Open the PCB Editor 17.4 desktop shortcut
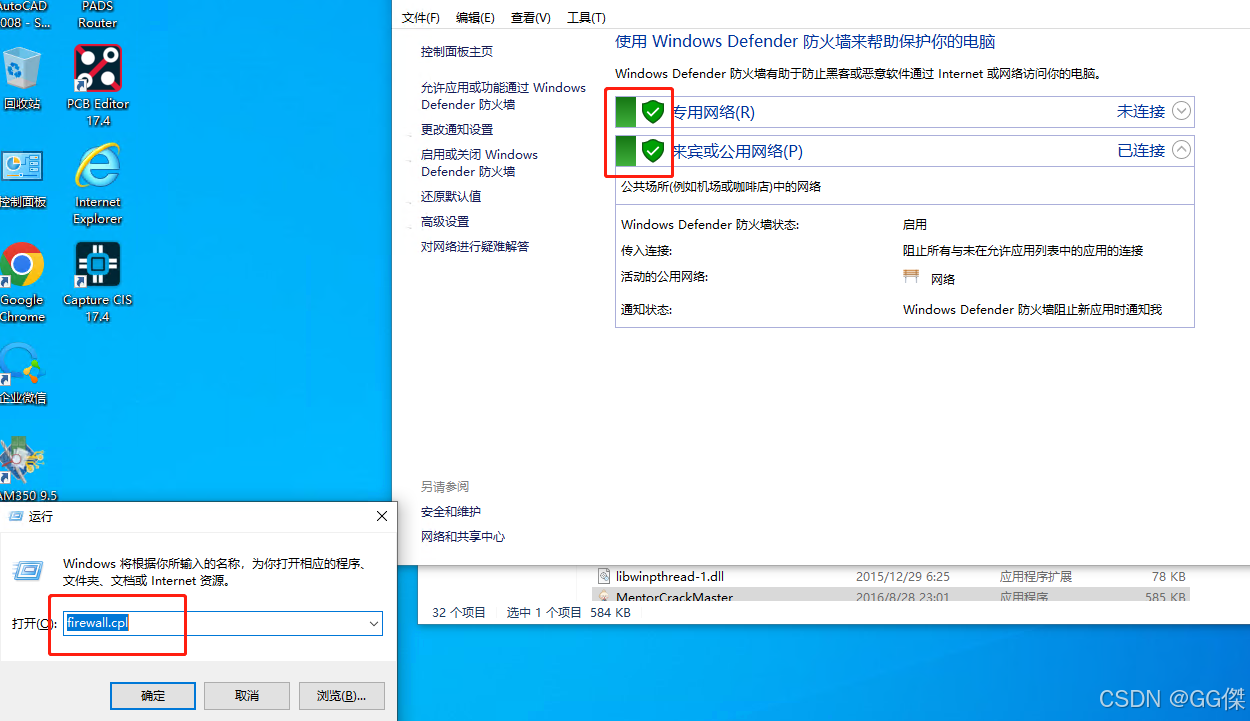This screenshot has height=721, width=1250. pos(98,85)
